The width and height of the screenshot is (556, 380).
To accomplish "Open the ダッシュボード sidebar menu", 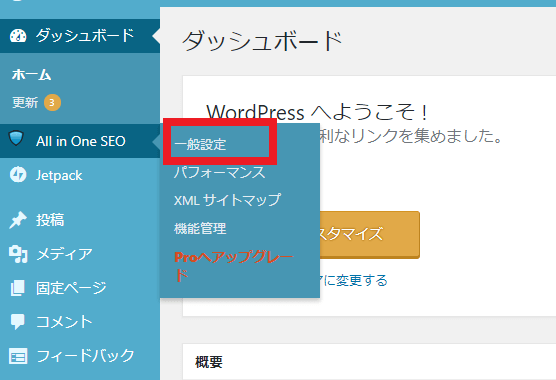I will click(80, 36).
